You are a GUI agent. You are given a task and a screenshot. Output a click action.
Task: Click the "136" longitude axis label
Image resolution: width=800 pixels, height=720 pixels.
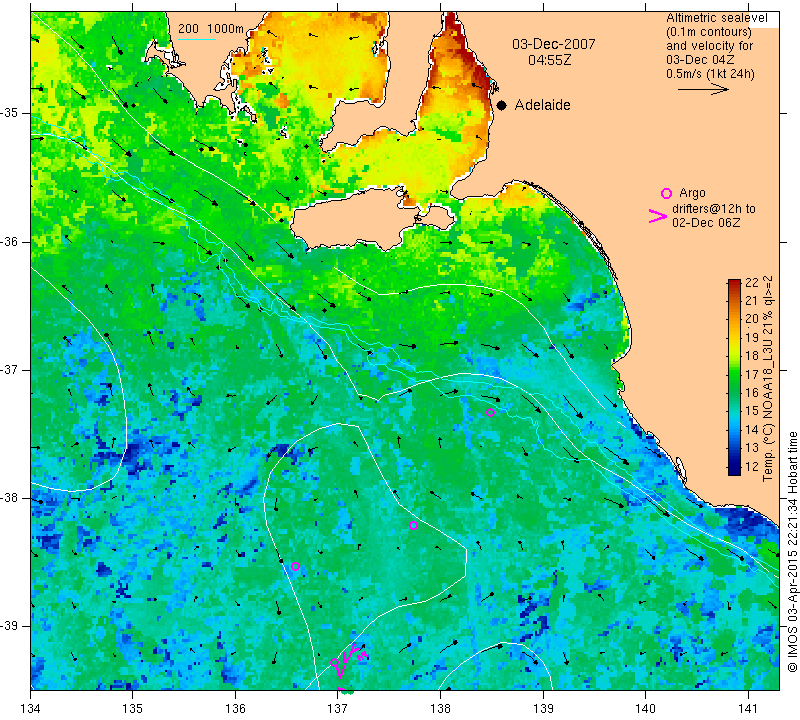point(235,708)
